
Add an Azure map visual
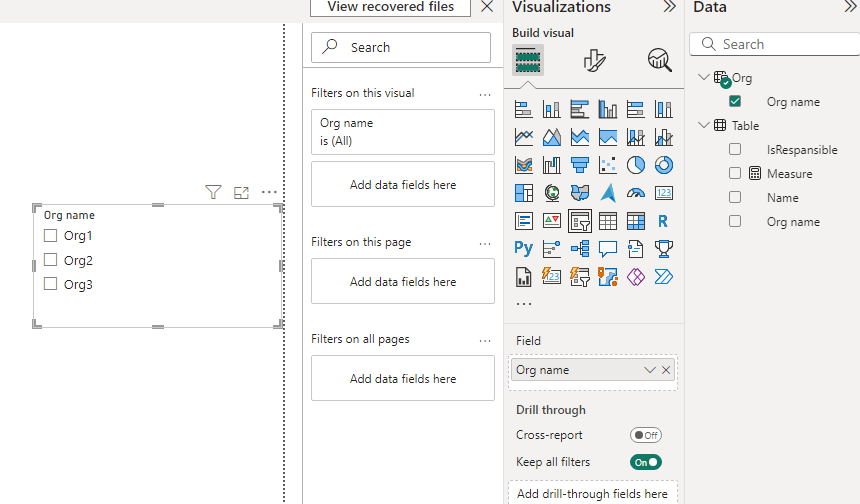pos(608,193)
